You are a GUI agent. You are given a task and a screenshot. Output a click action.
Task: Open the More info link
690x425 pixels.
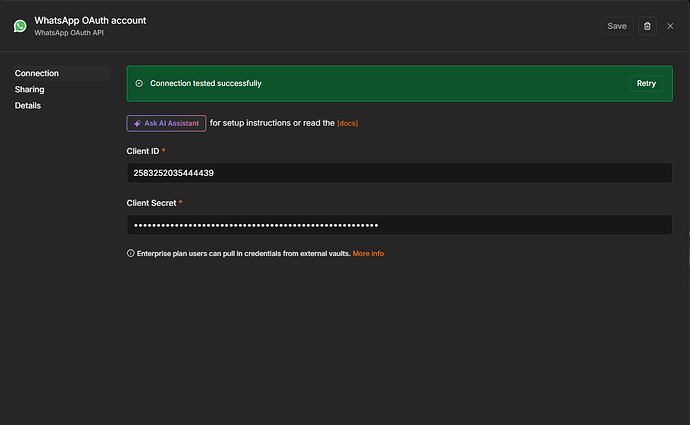(x=368, y=253)
